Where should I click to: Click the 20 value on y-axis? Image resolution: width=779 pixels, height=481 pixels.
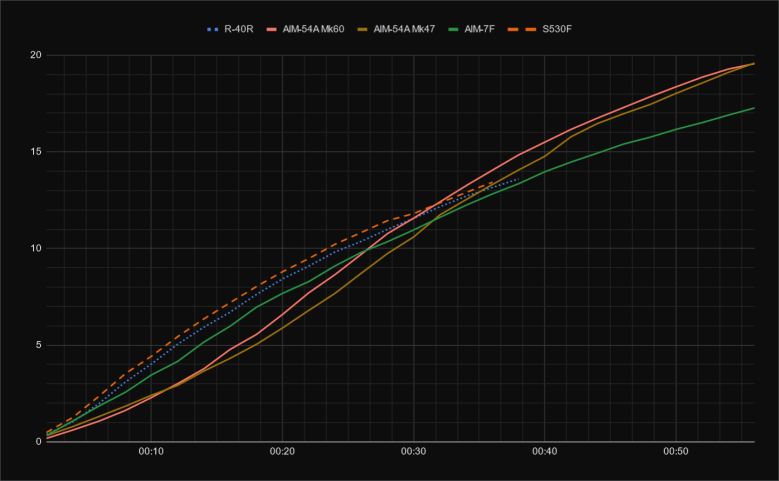[34, 55]
